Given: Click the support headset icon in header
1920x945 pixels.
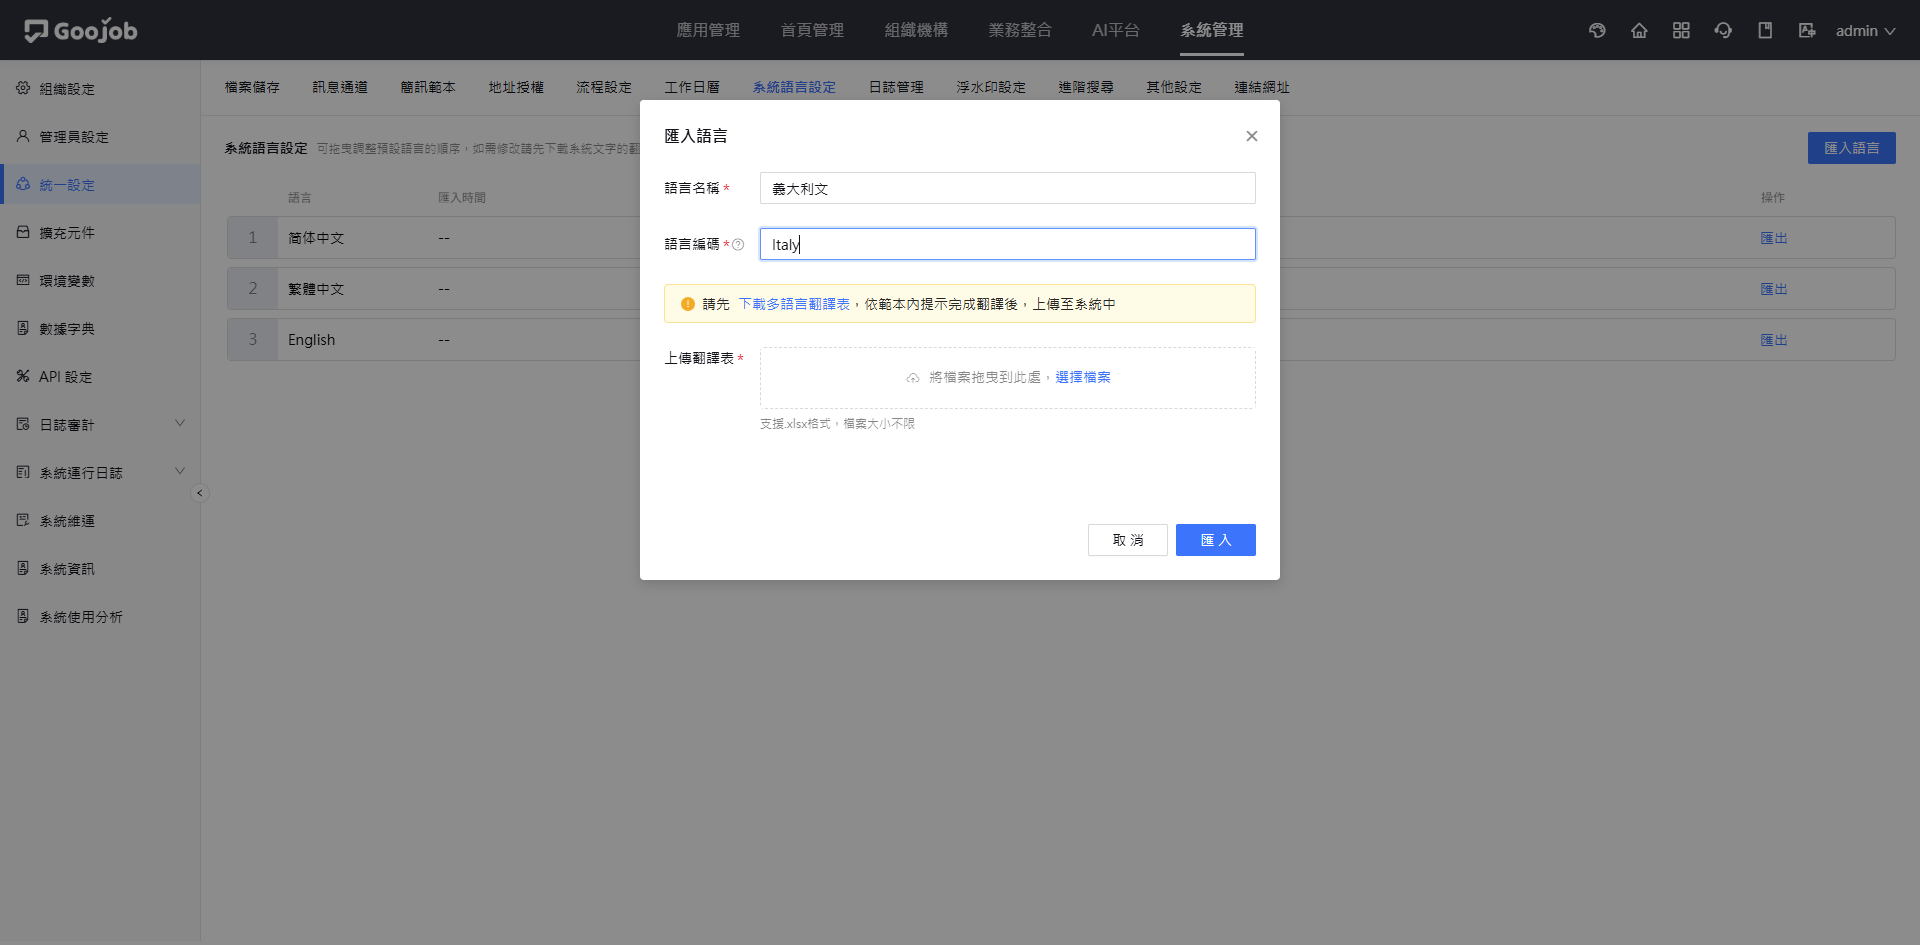Looking at the screenshot, I should [1723, 31].
